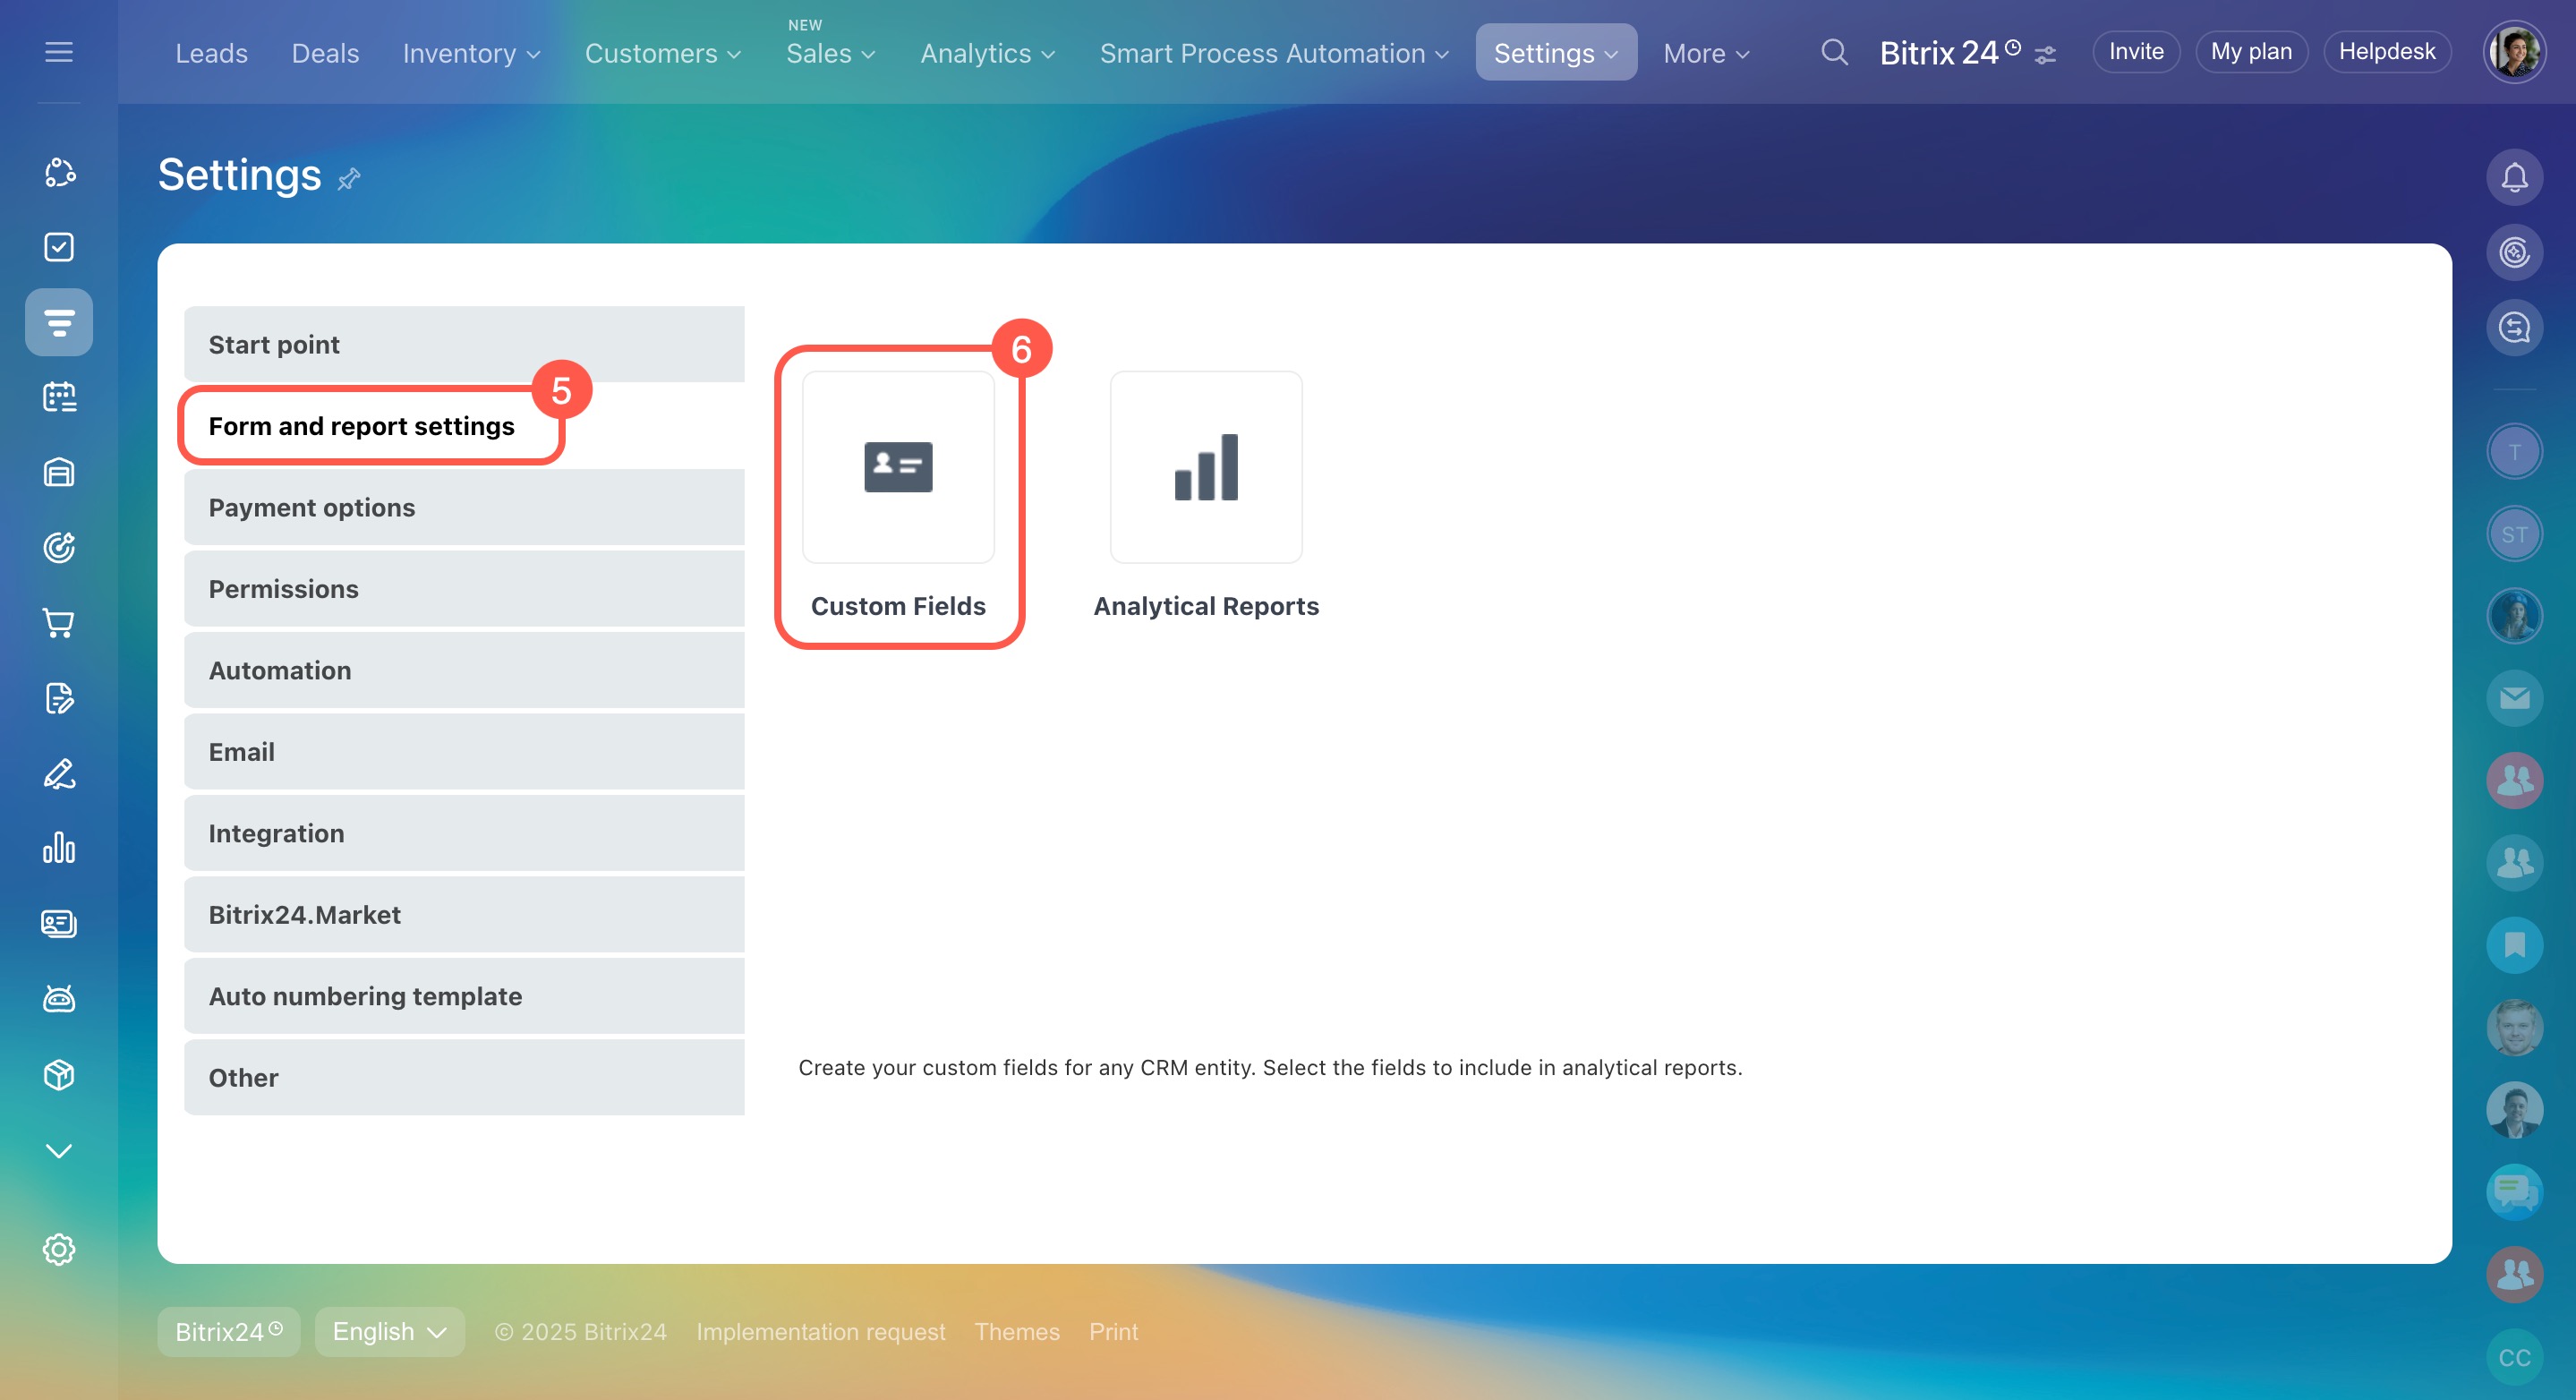Go to the Leads menu item
2576x1400 pixels.
pyautogui.click(x=211, y=53)
